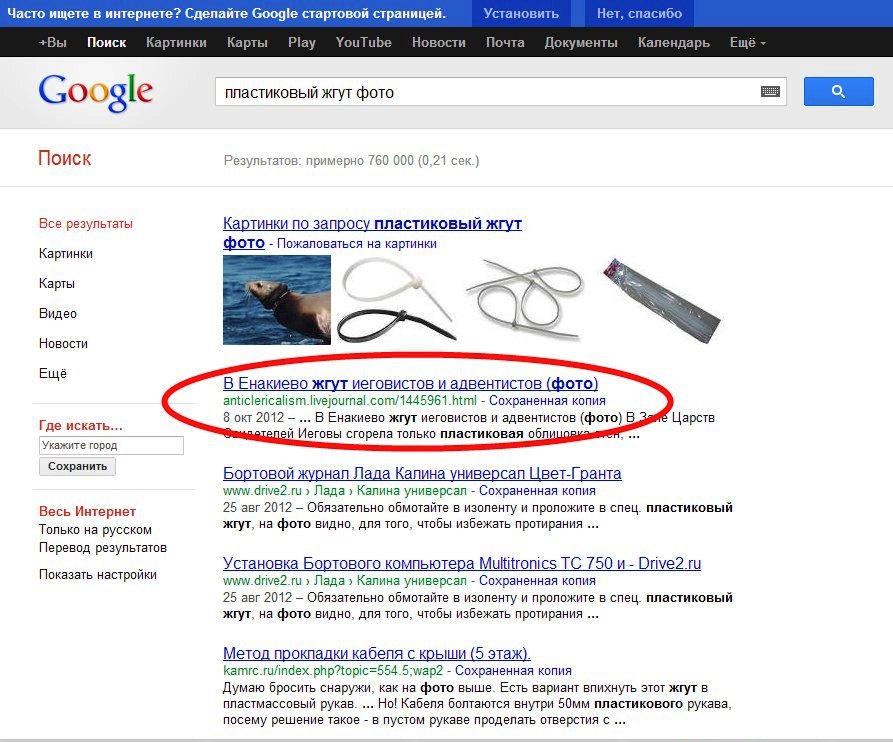Image resolution: width=893 pixels, height=742 pixels.
Task: Expand "Показать настройки" in sidebar
Action: coord(97,575)
